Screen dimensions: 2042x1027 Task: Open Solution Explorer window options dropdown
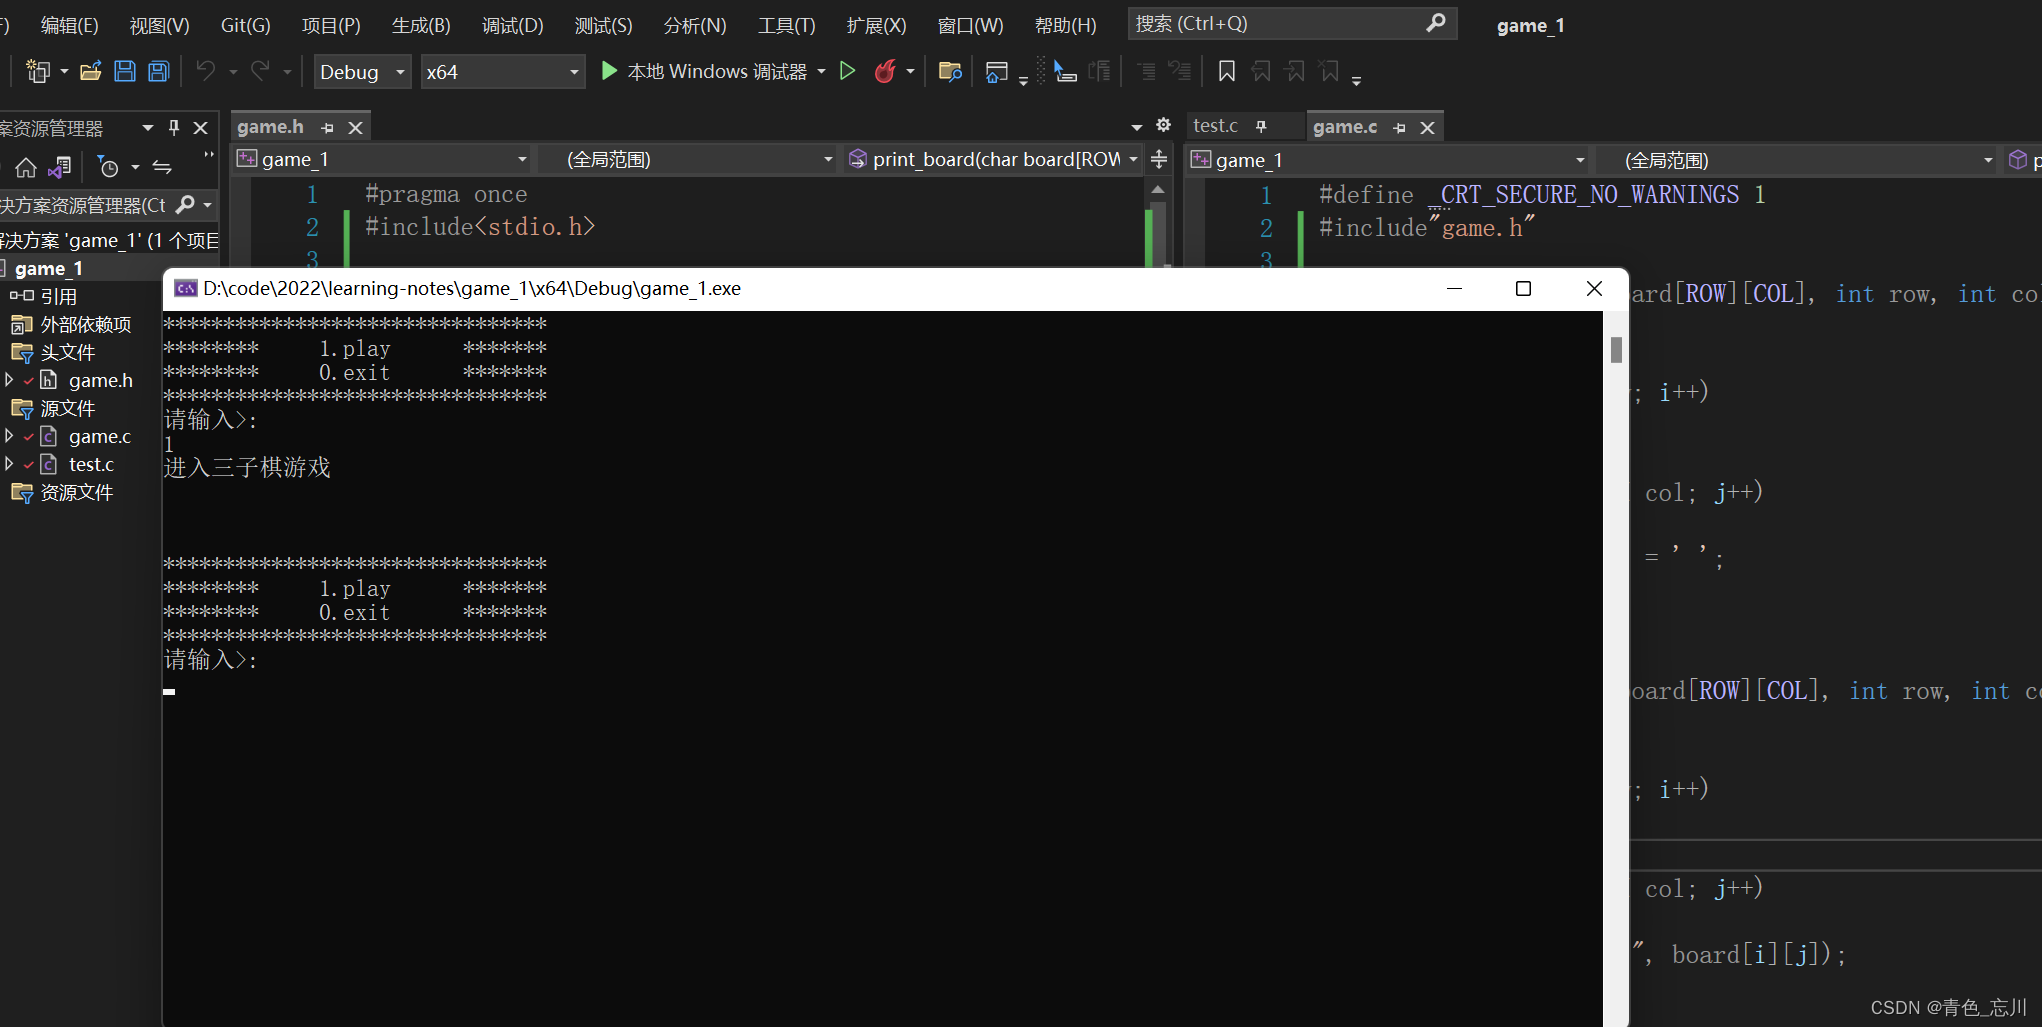click(148, 127)
